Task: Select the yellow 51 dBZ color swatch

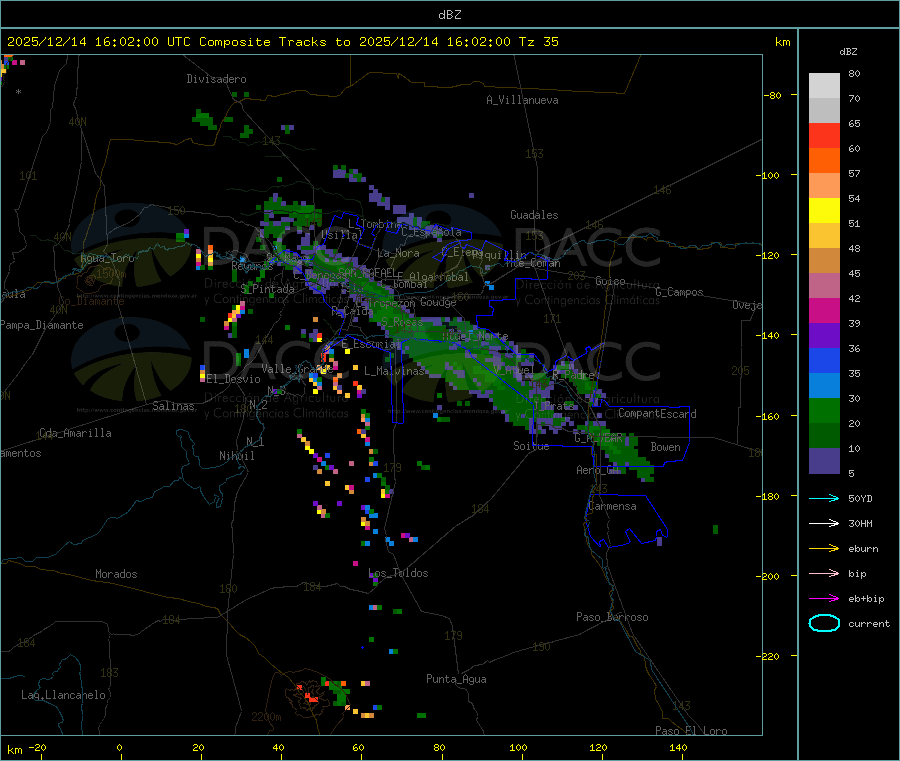Action: (x=824, y=211)
